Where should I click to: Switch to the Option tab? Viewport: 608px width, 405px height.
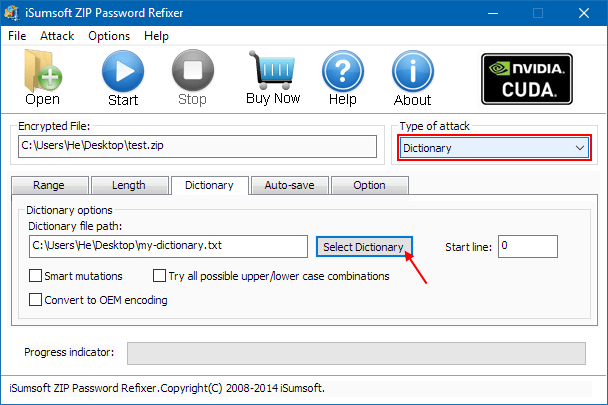point(369,185)
